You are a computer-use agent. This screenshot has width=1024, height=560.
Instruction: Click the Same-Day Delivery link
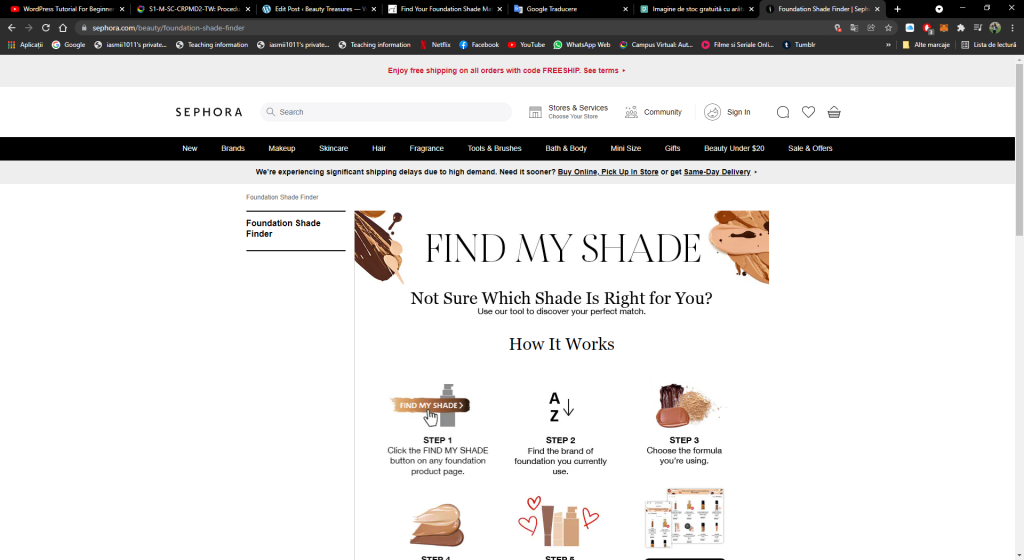click(717, 172)
